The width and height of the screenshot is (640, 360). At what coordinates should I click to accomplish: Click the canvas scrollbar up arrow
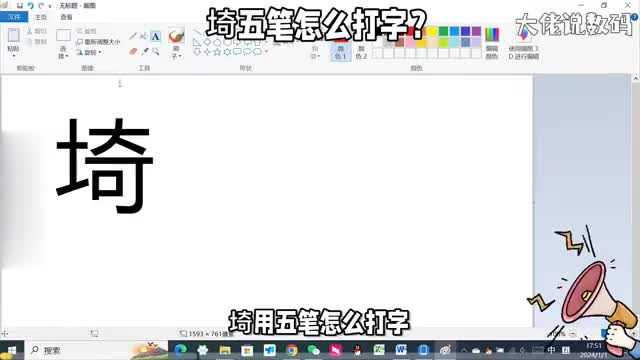636,79
